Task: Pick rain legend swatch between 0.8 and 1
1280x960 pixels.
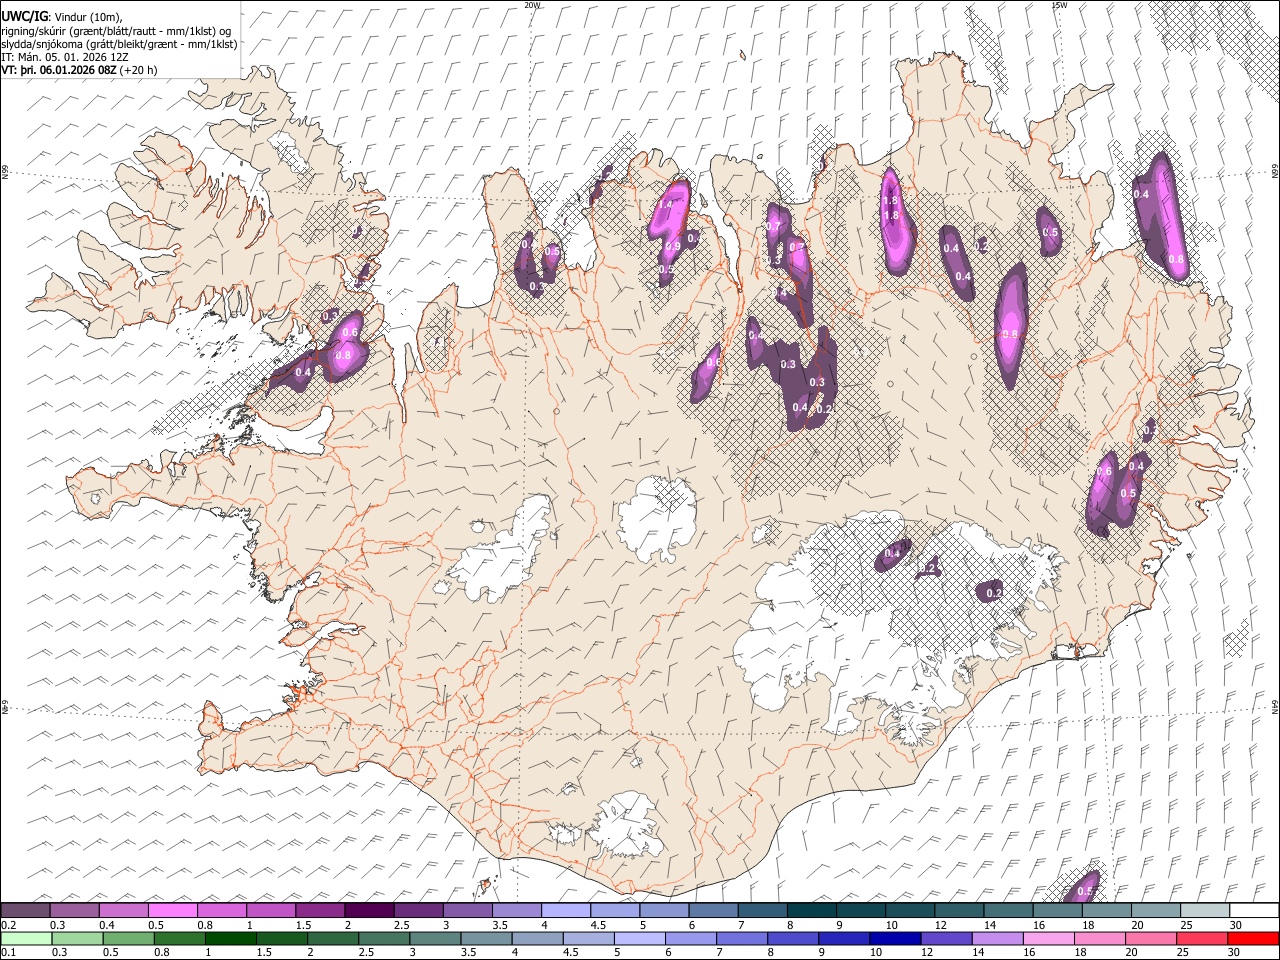Action: tap(180, 938)
